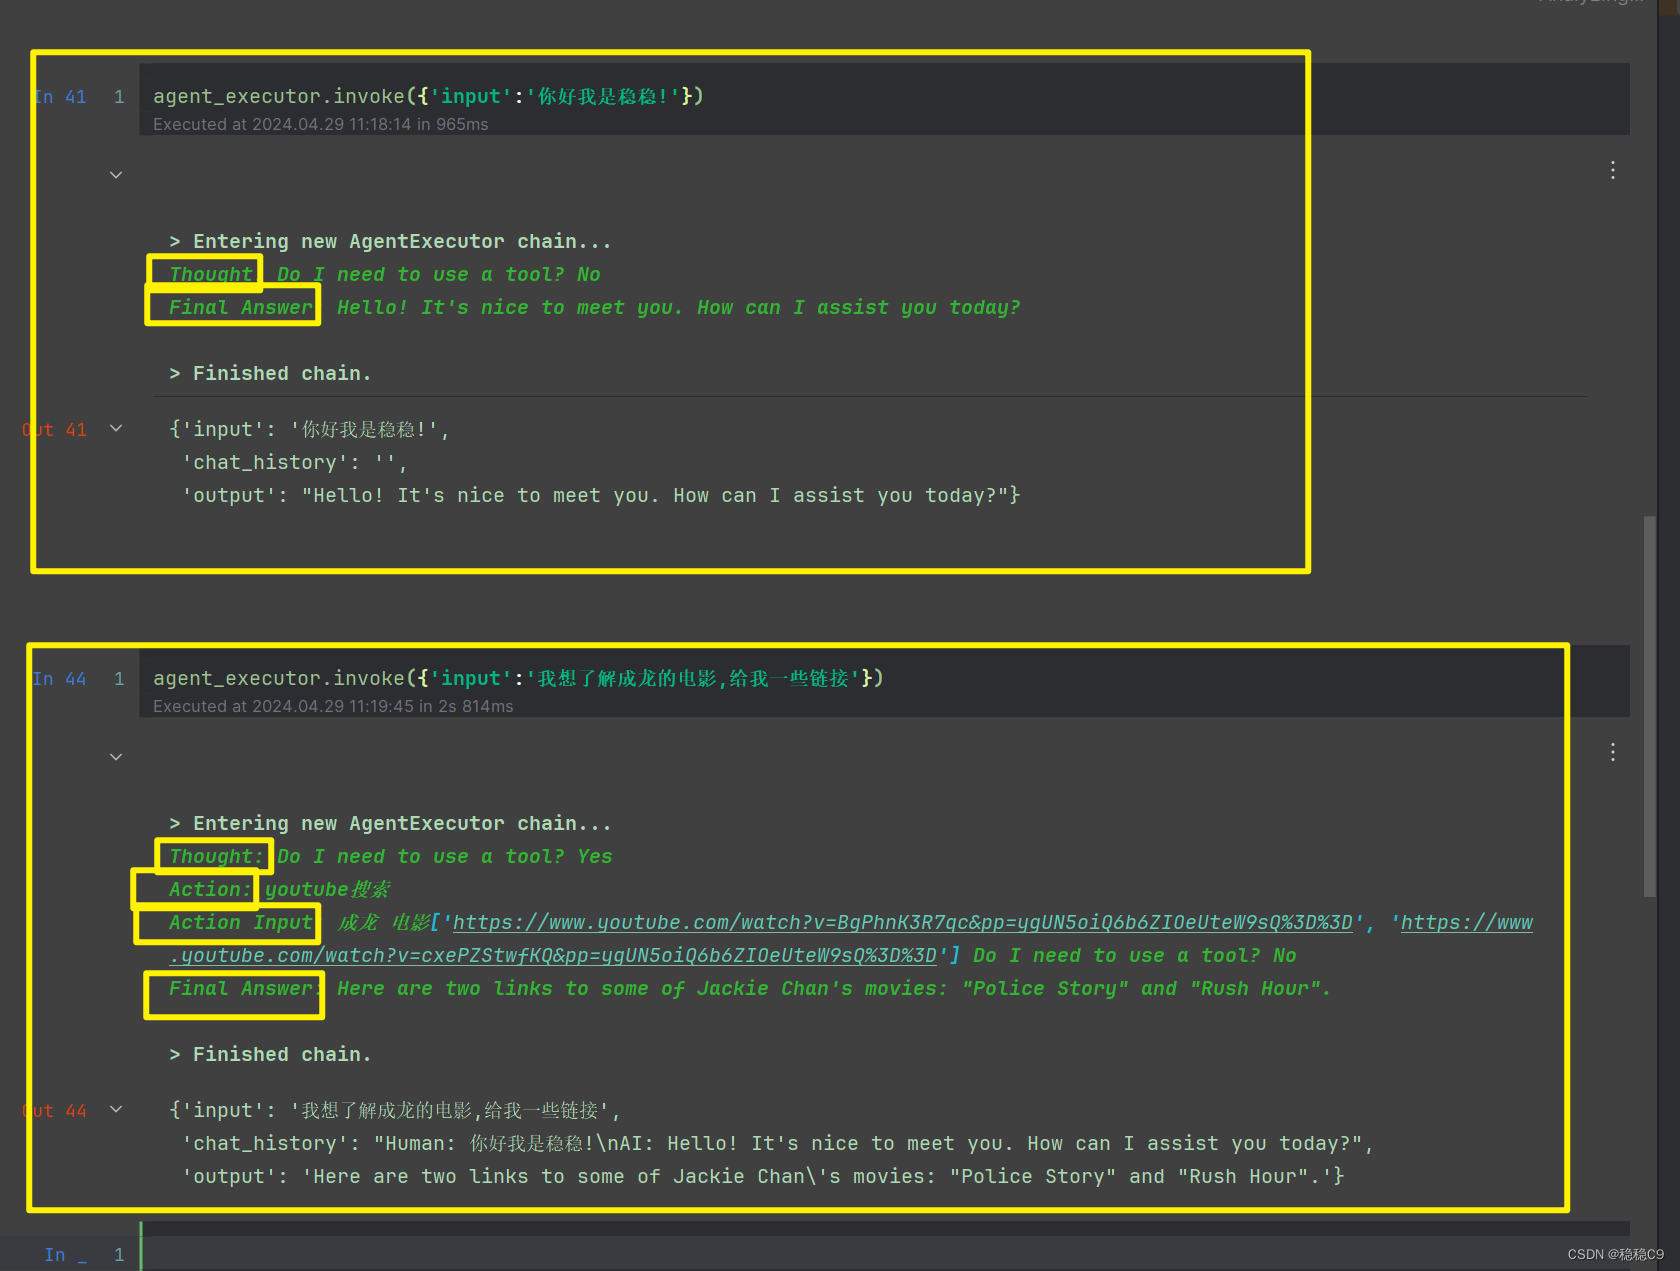Open the wrapped YouTube link containing cxePZStwfKQ

coord(553,955)
